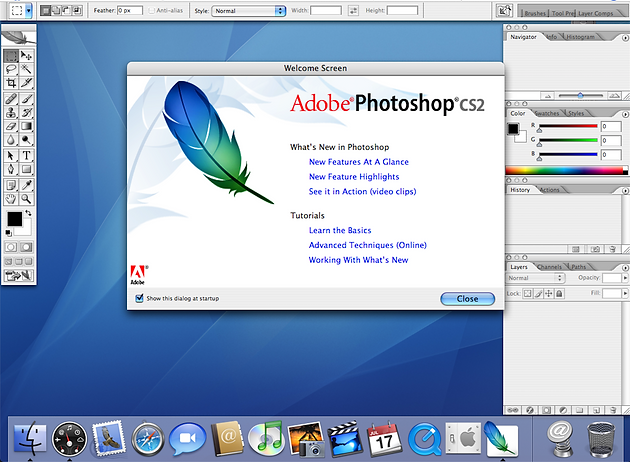This screenshot has width=630, height=462.
Task: Open the Layers panel options menu
Action: pyautogui.click(x=625, y=268)
